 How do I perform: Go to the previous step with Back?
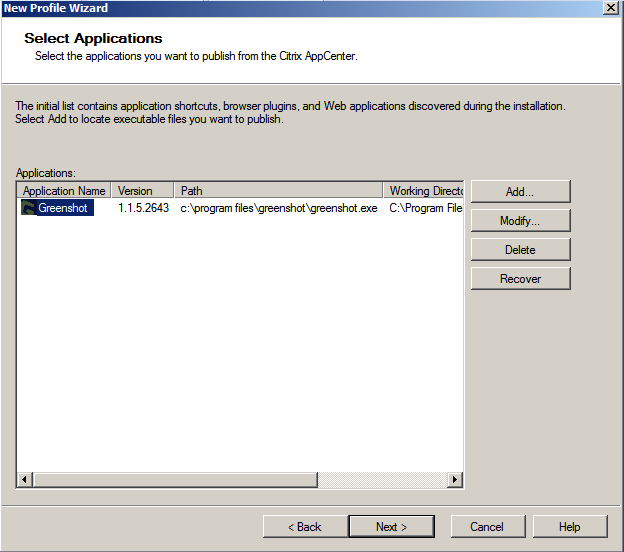304,527
